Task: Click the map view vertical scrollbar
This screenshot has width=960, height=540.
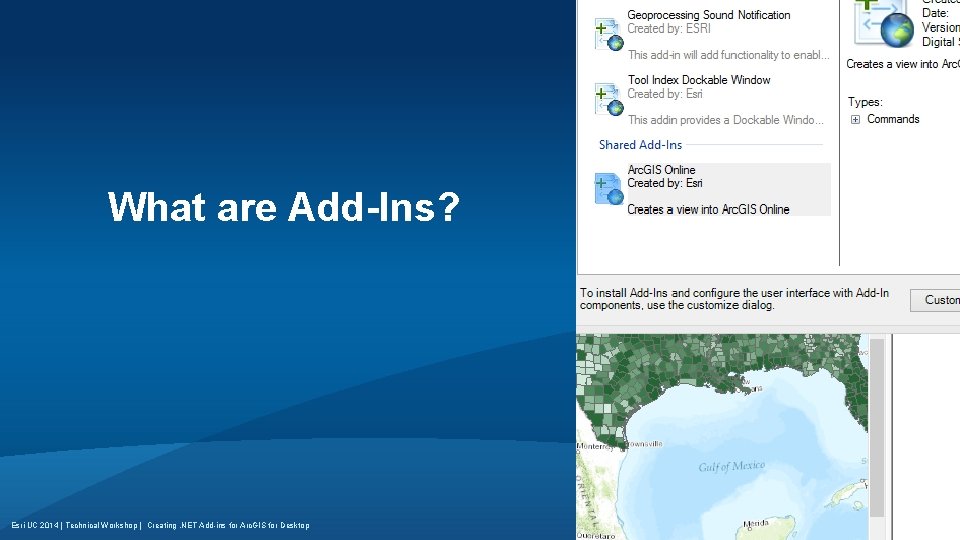Action: [877, 429]
